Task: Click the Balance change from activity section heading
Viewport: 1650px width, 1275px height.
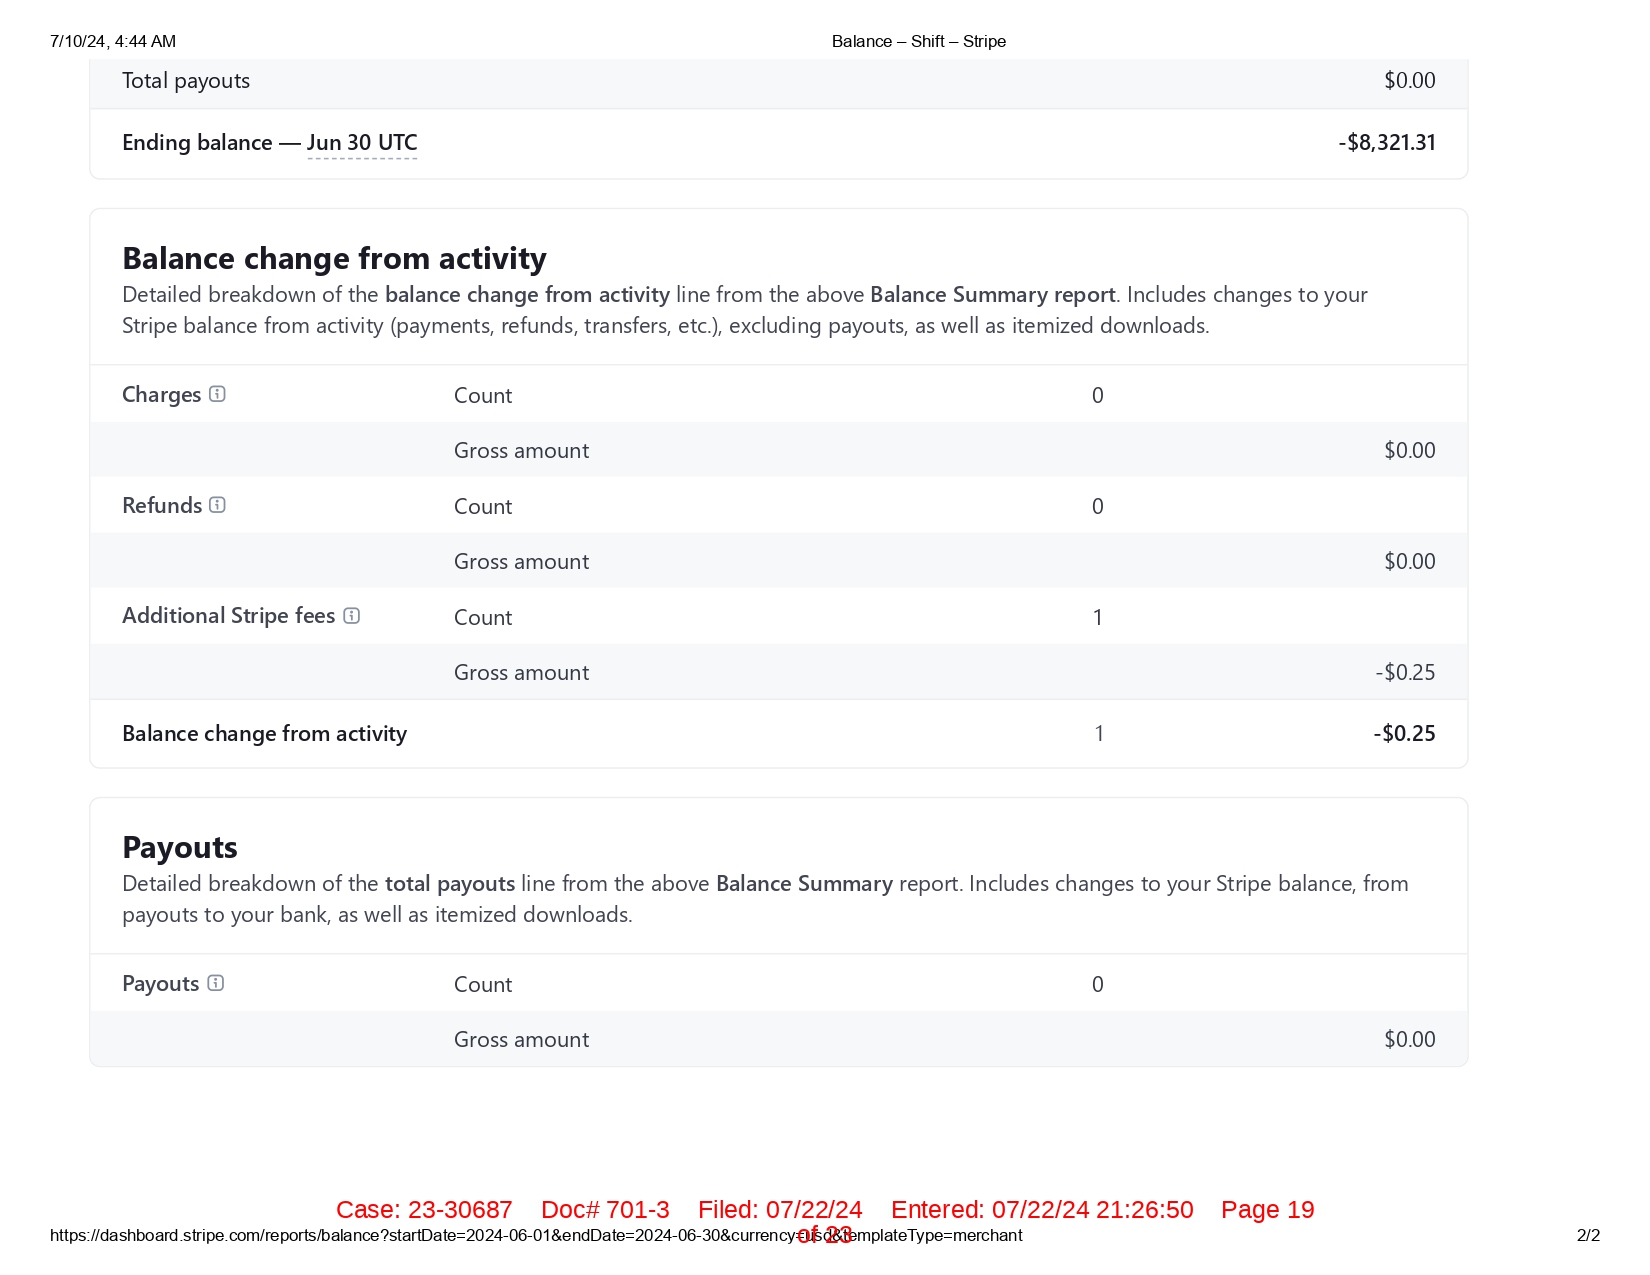Action: click(x=334, y=259)
